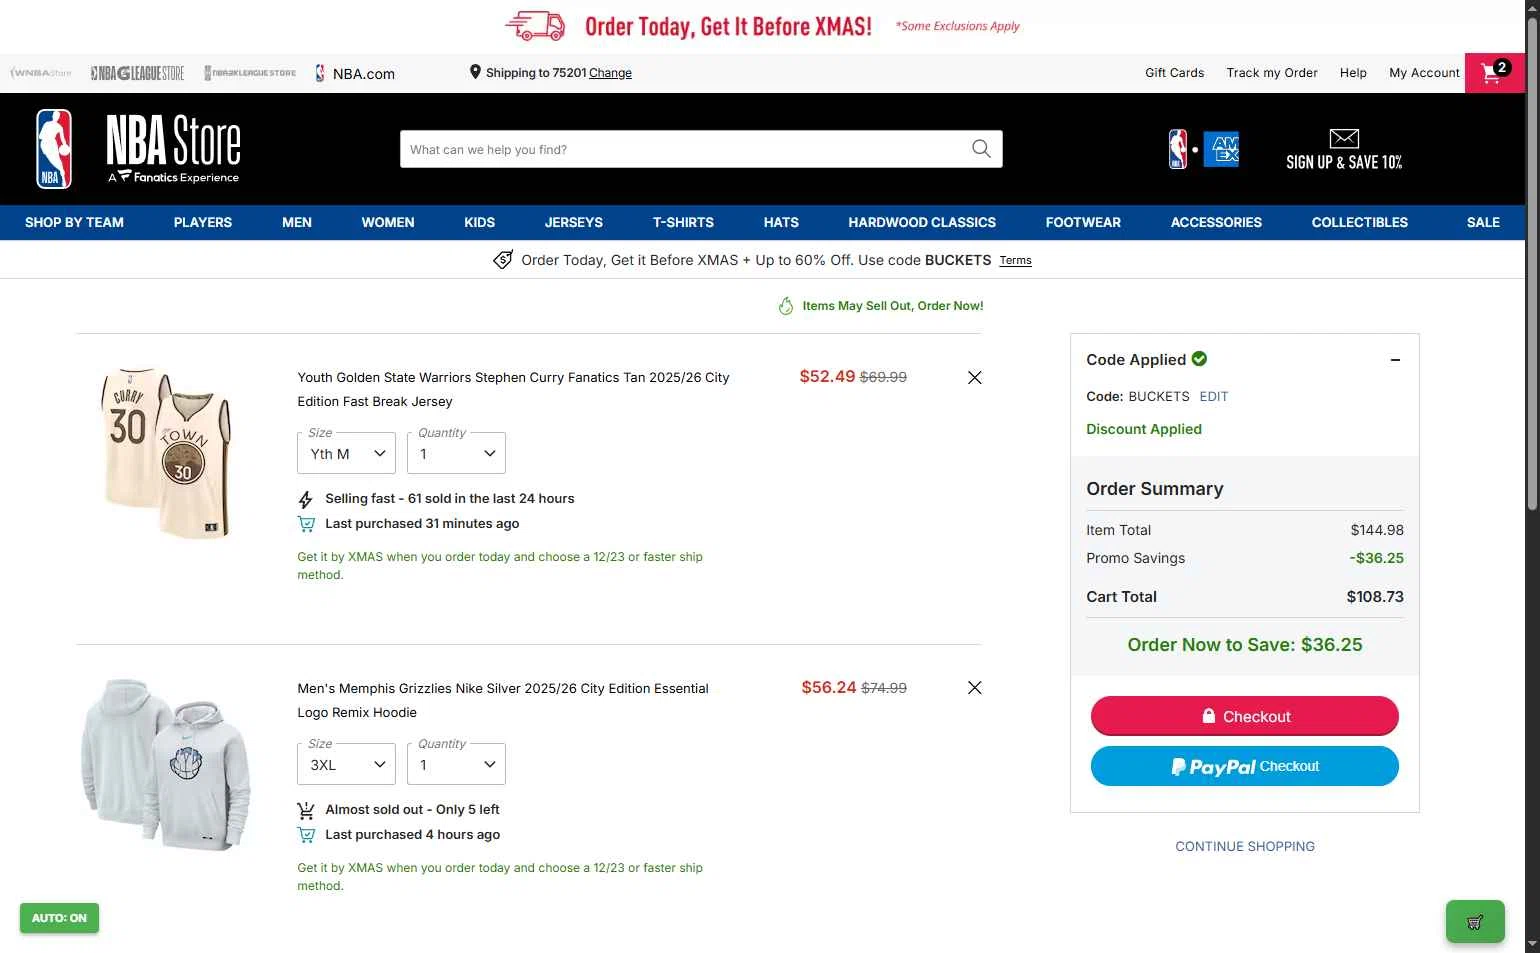The height and width of the screenshot is (953, 1540).
Task: Change the shipping zip code
Action: [x=610, y=73]
